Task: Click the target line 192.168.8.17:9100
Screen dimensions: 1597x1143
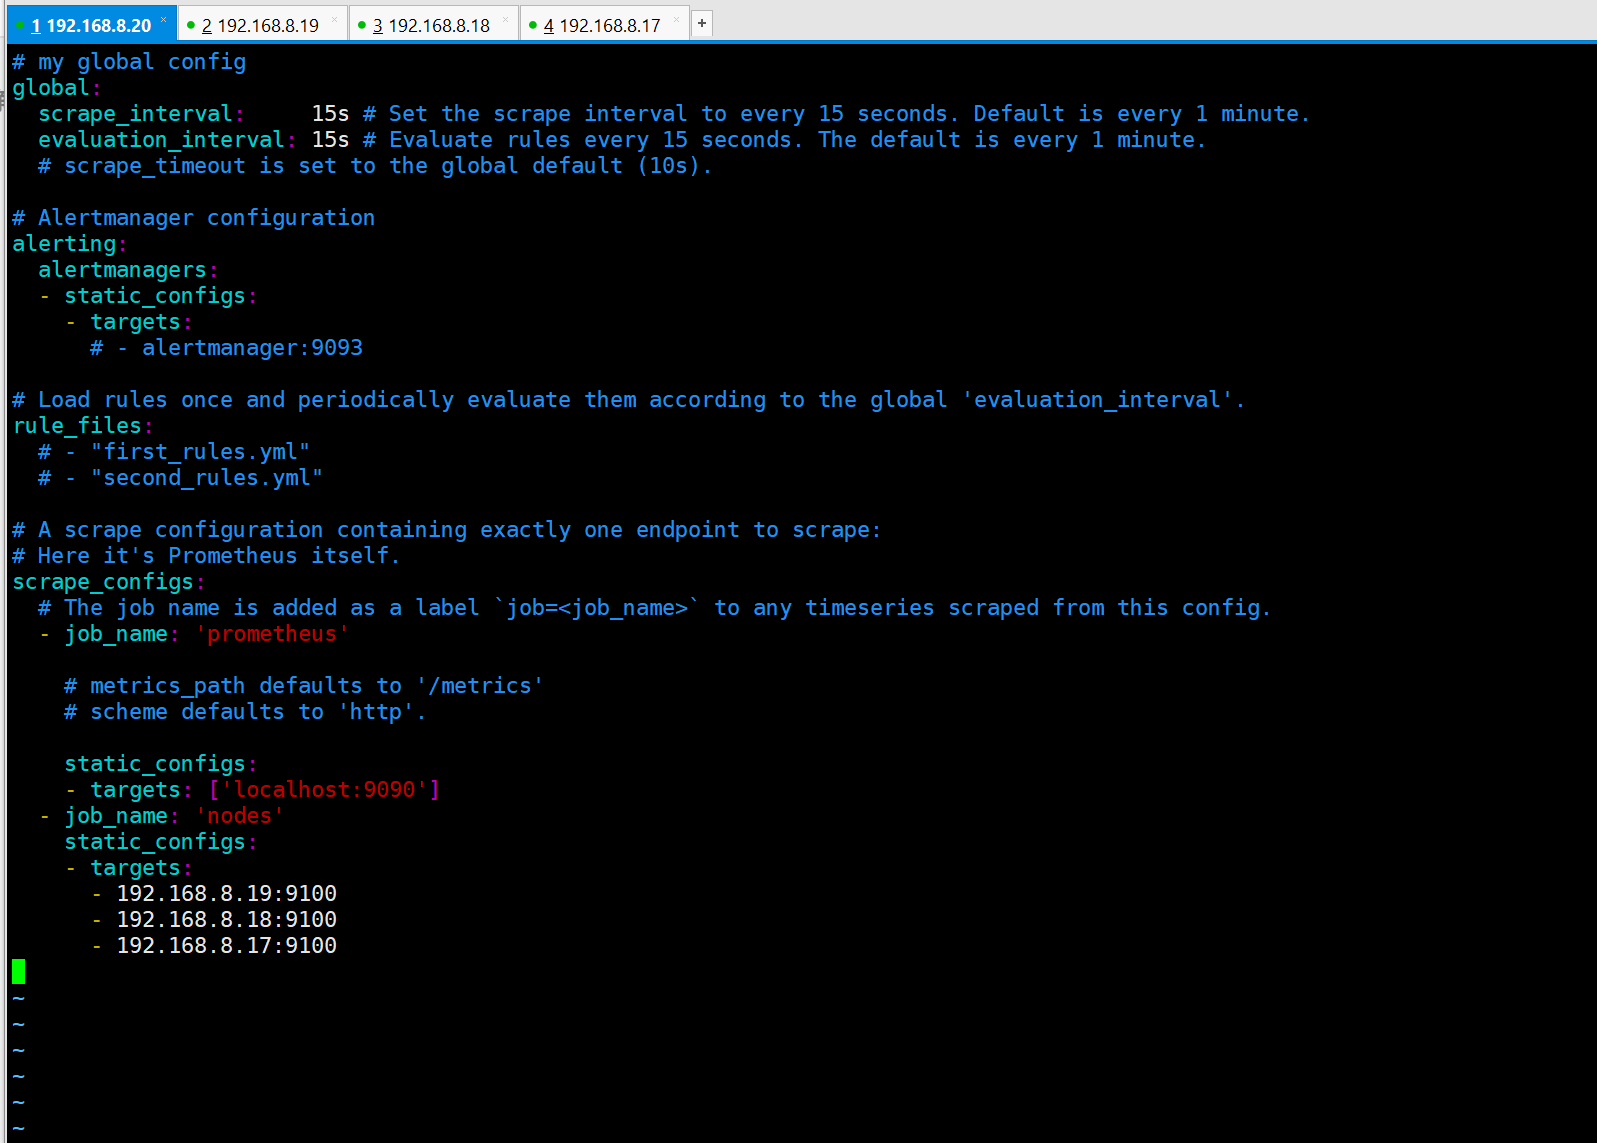Action: pyautogui.click(x=226, y=946)
